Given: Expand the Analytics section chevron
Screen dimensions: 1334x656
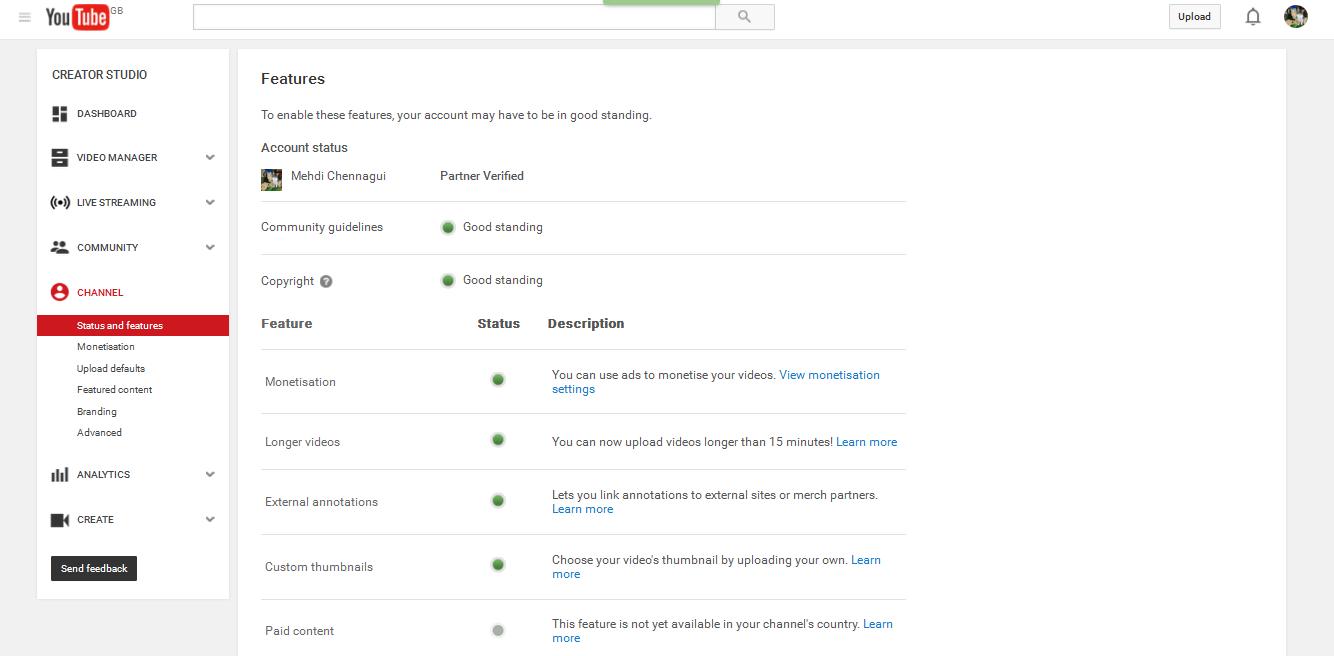Looking at the screenshot, I should (x=210, y=475).
